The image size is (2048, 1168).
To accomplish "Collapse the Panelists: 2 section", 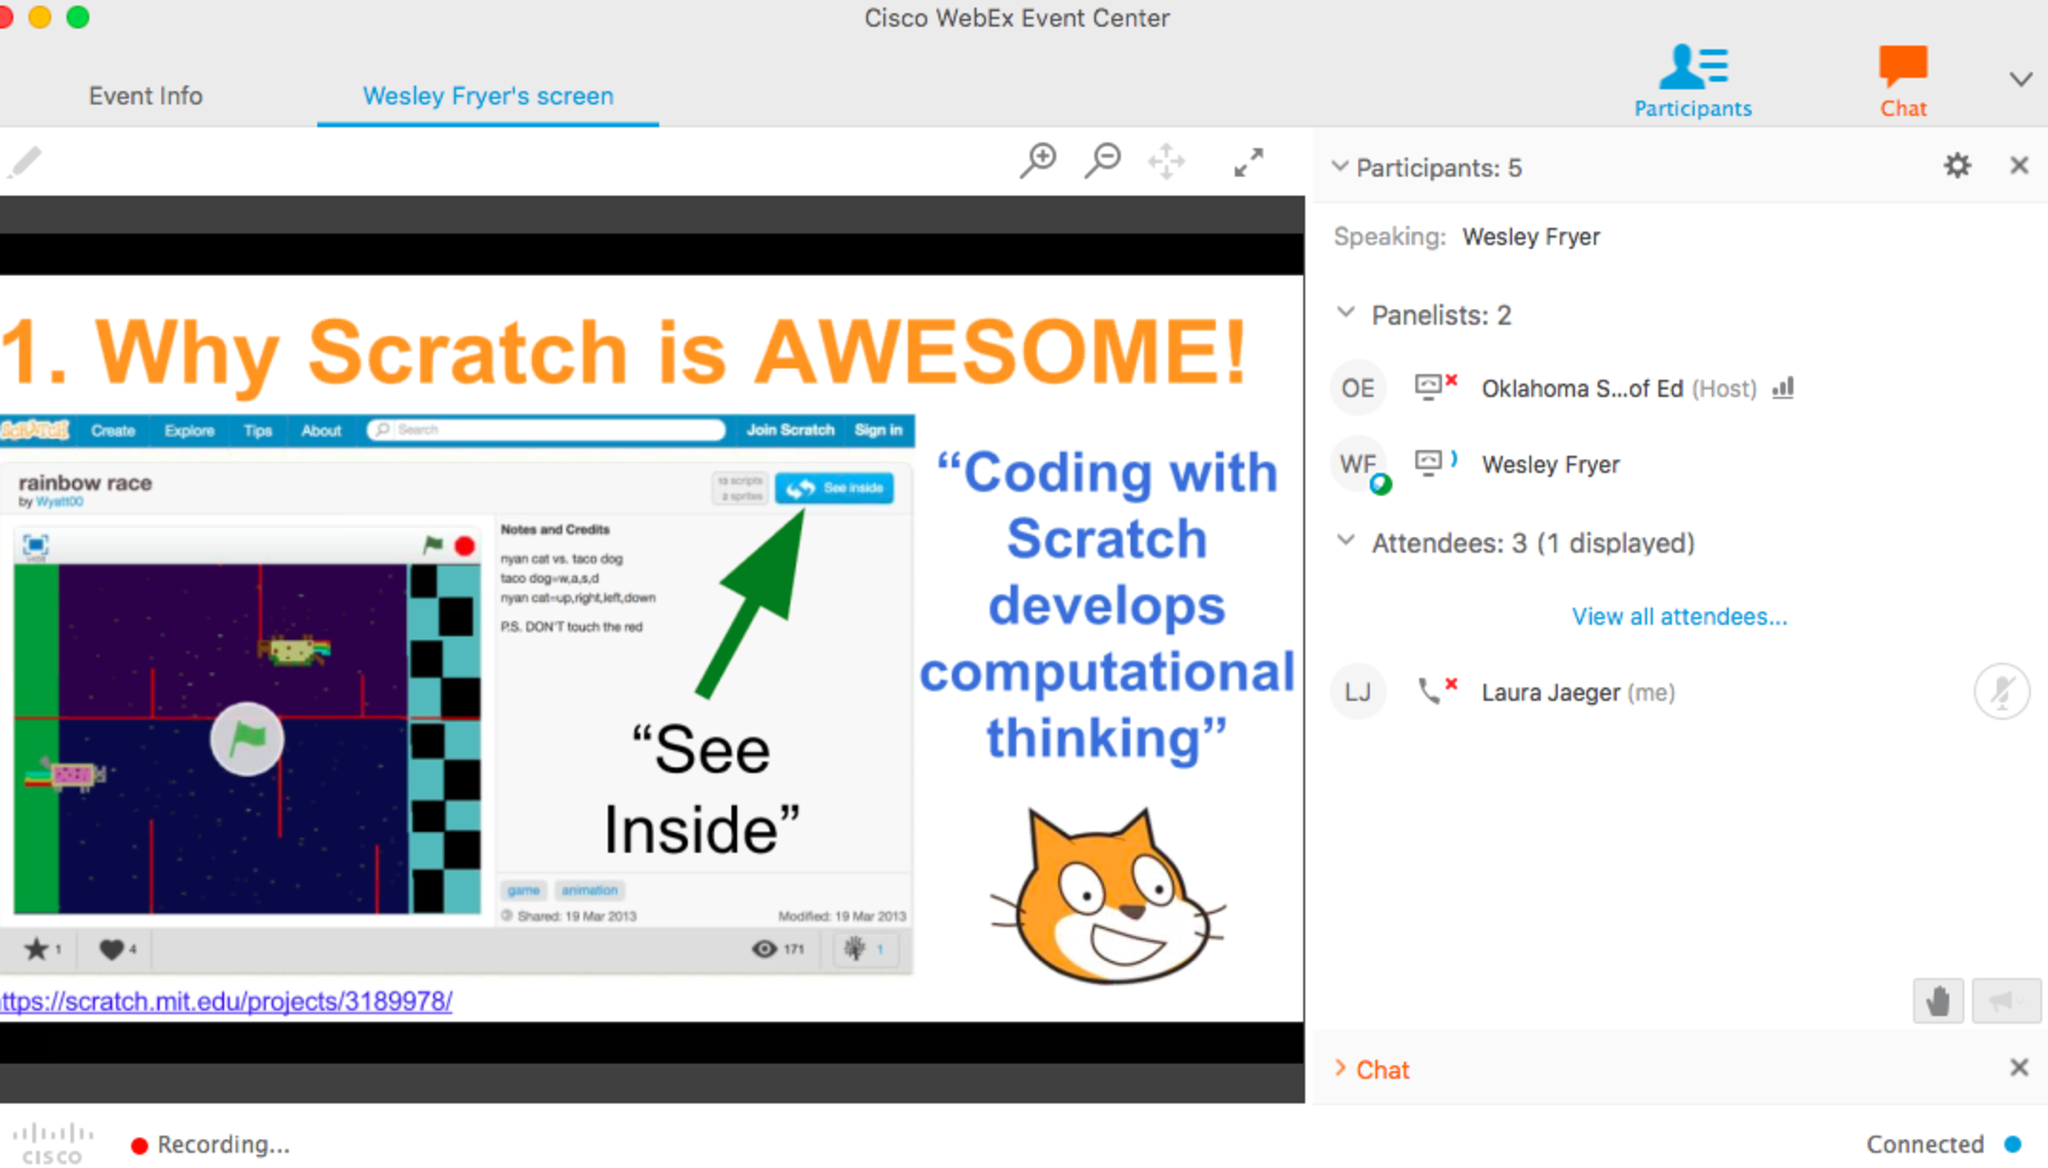I will [x=1346, y=313].
